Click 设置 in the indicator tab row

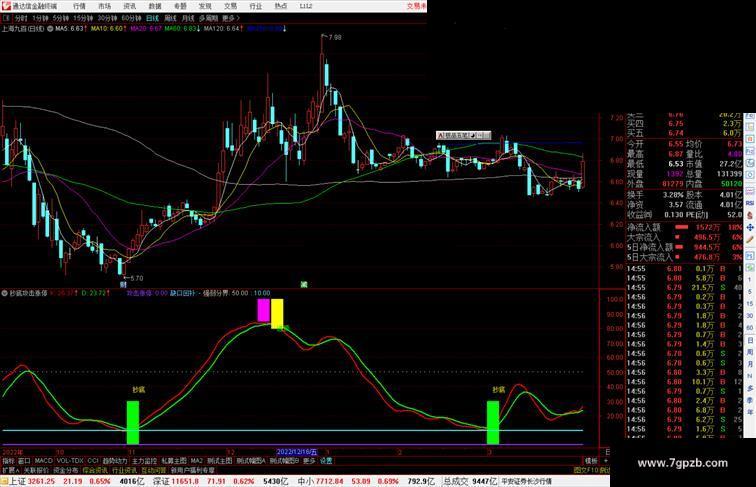(326, 461)
